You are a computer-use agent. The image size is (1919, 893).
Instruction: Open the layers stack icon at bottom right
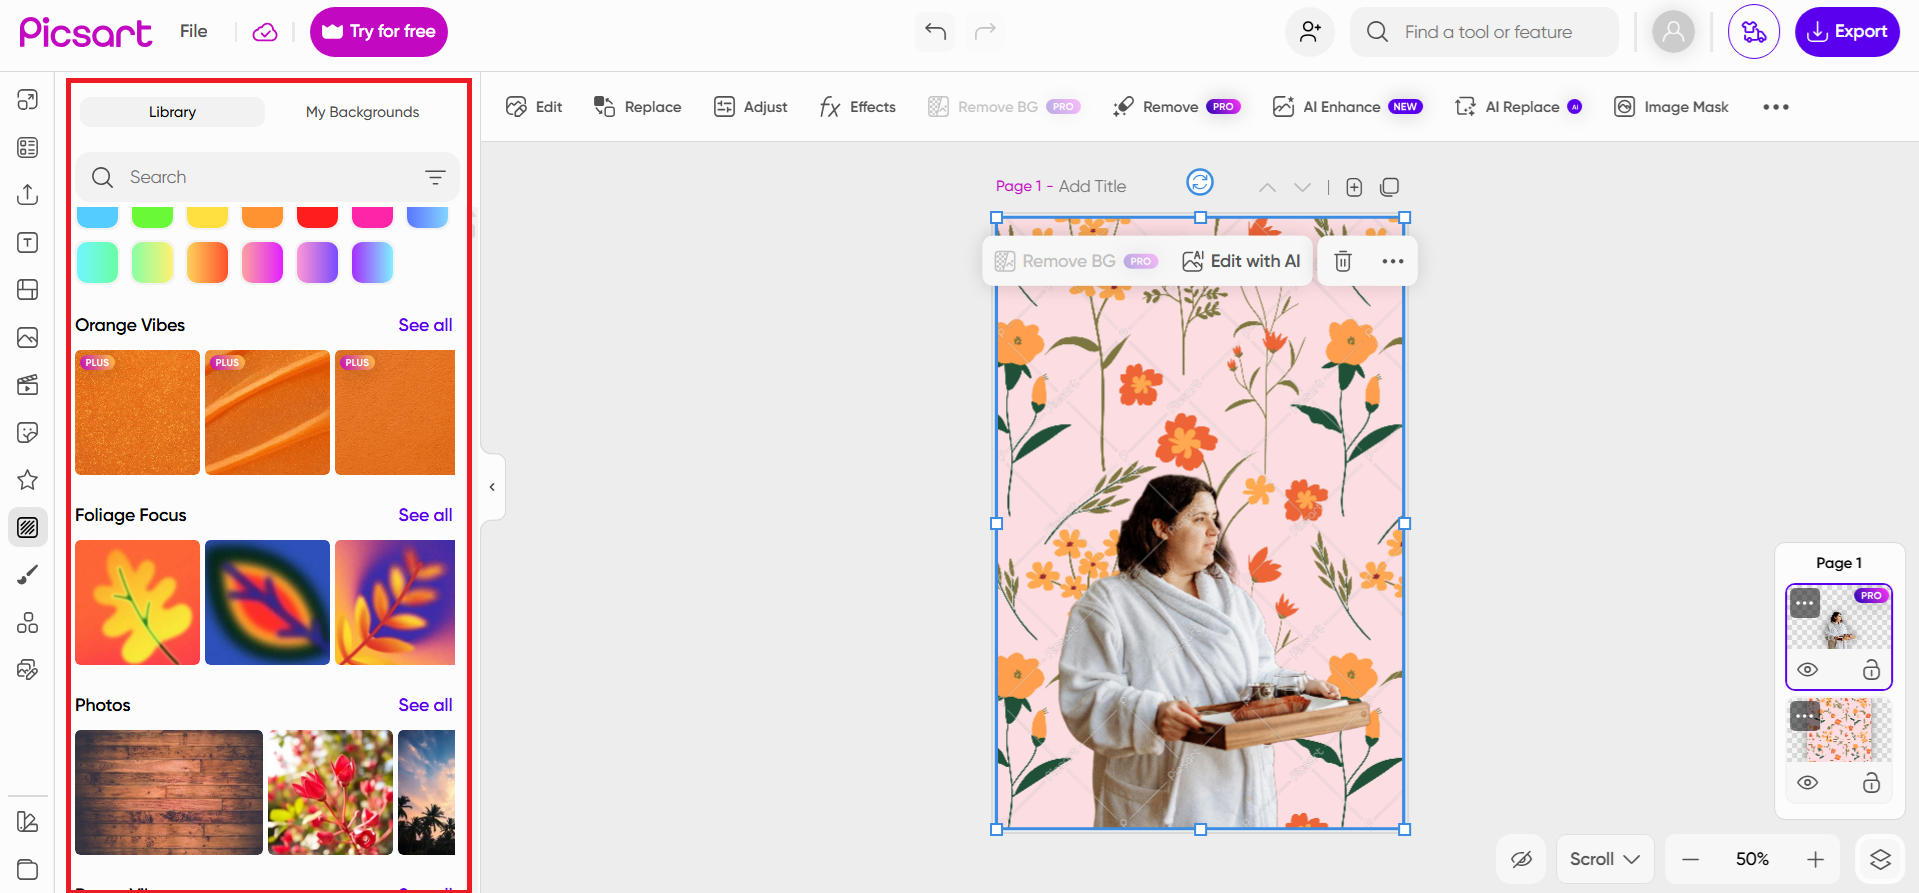coord(1880,859)
